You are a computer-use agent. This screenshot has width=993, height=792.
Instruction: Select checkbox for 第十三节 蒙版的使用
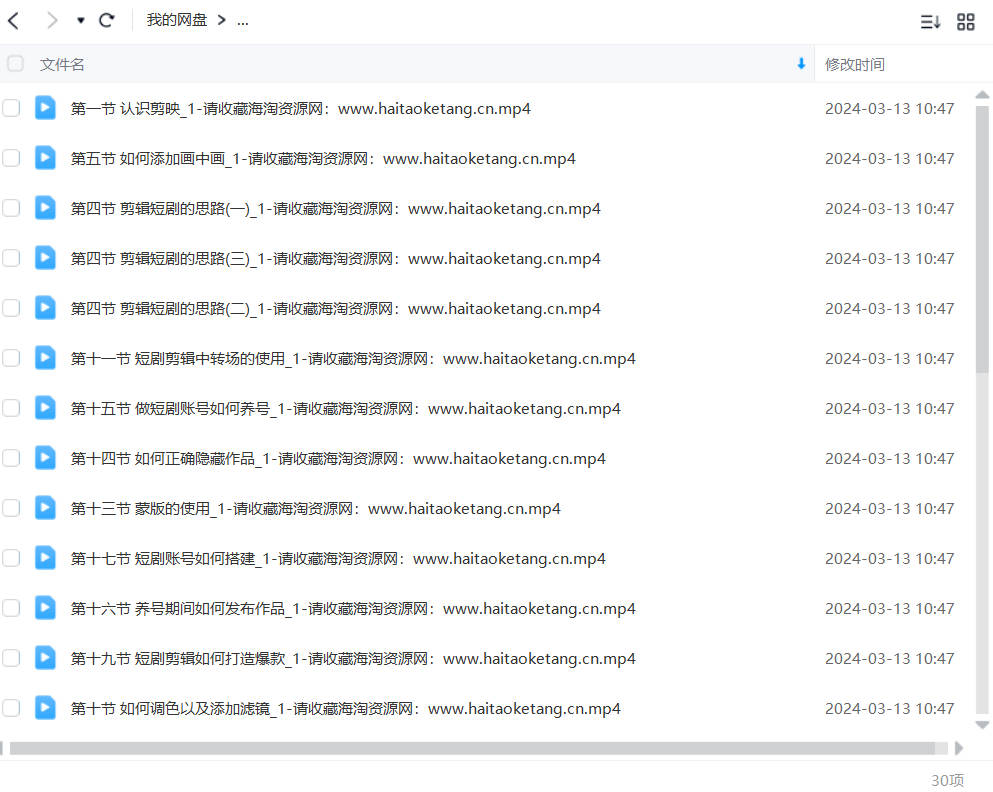click(x=11, y=508)
